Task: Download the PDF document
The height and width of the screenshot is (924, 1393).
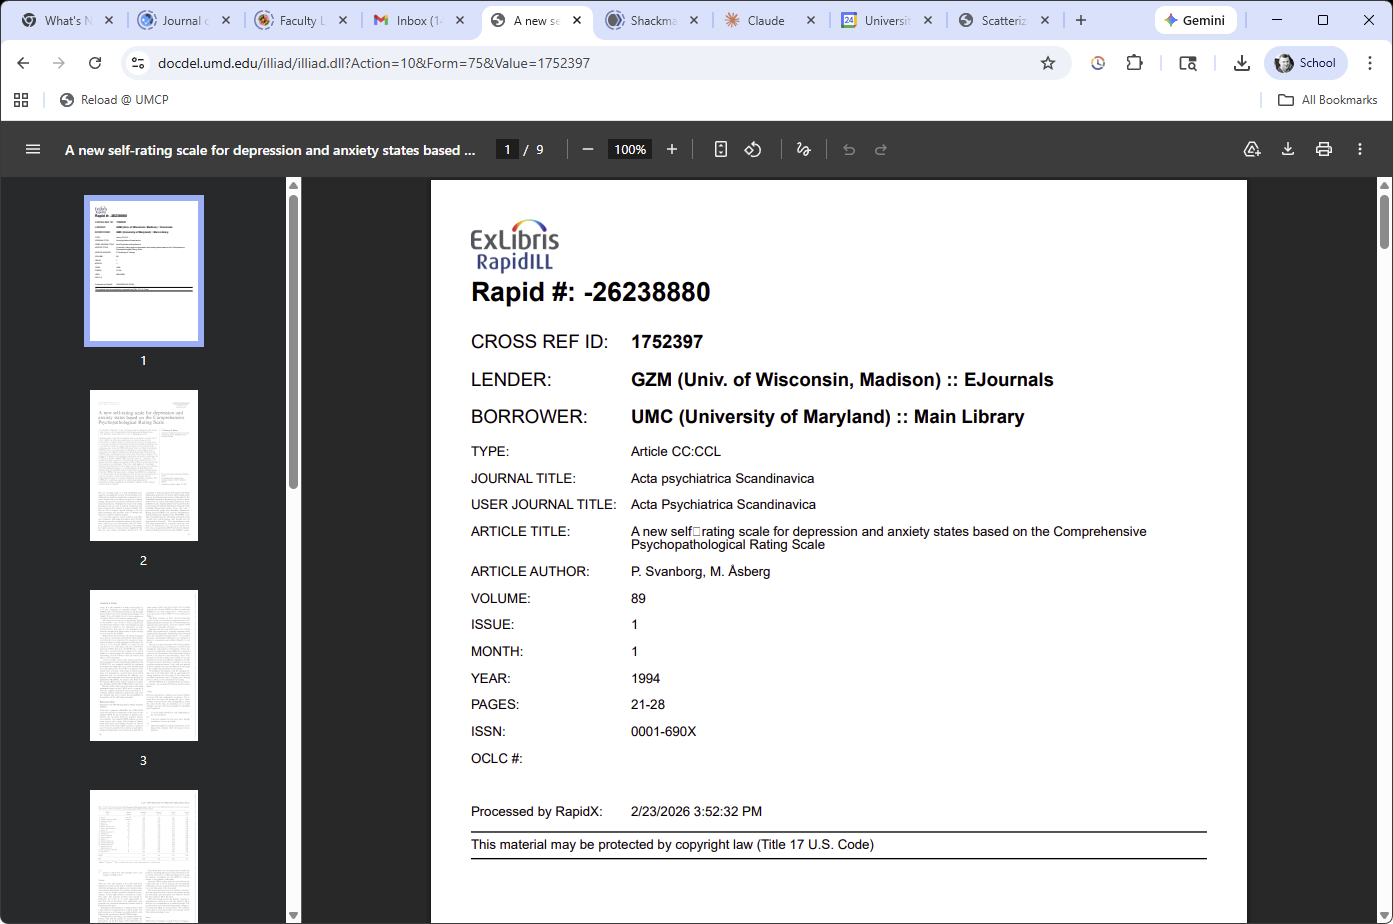Action: [1288, 149]
